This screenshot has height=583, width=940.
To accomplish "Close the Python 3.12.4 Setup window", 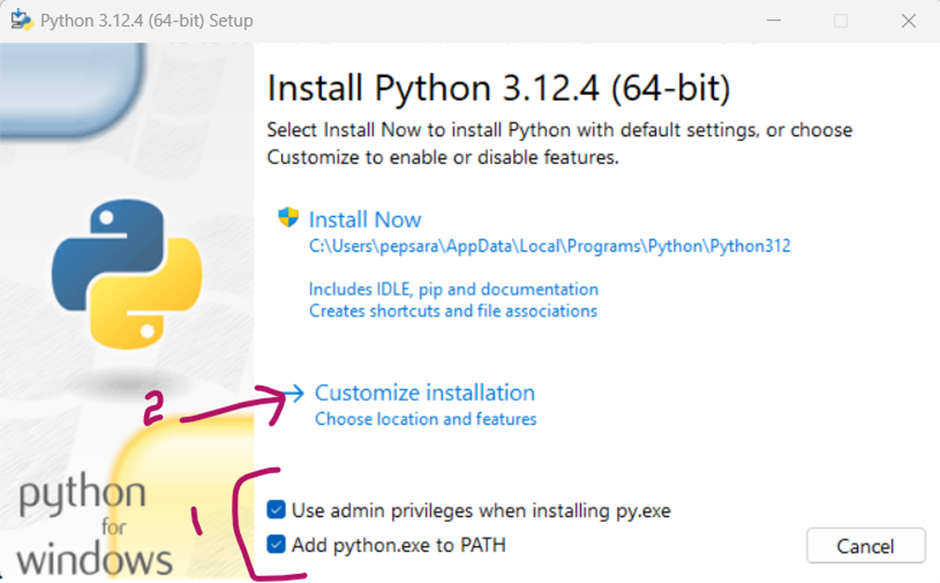I will (x=907, y=20).
